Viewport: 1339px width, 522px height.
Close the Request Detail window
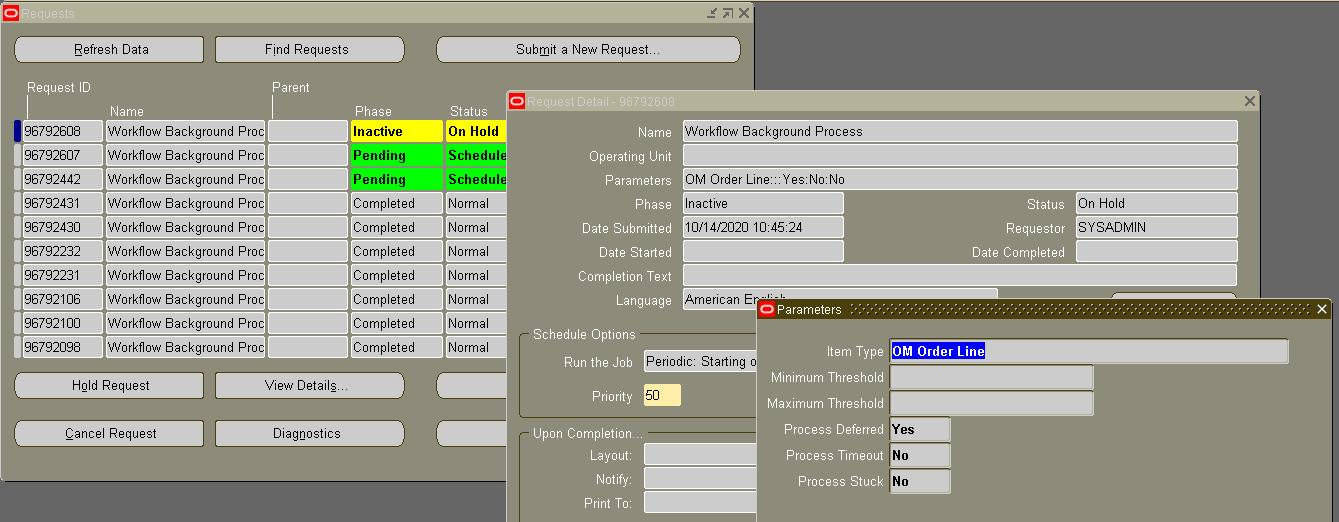(x=1249, y=101)
